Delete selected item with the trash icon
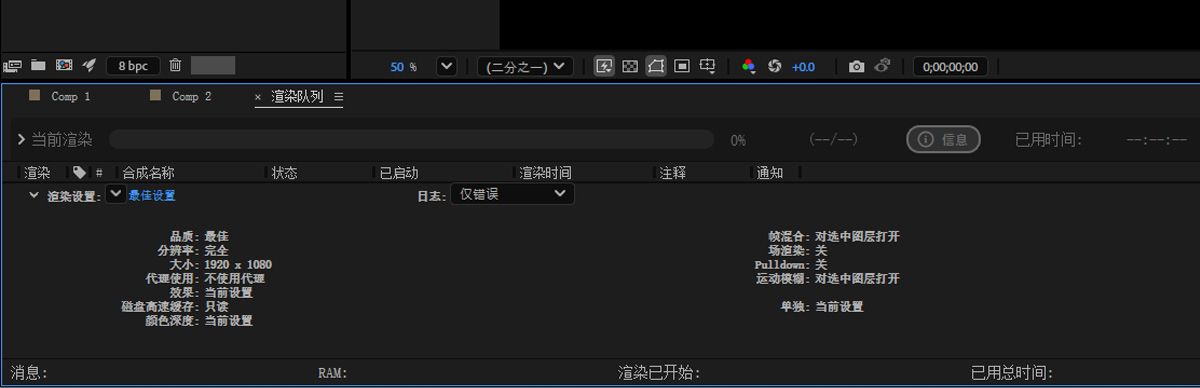Screen dimensions: 1200x388 pyautogui.click(x=175, y=66)
